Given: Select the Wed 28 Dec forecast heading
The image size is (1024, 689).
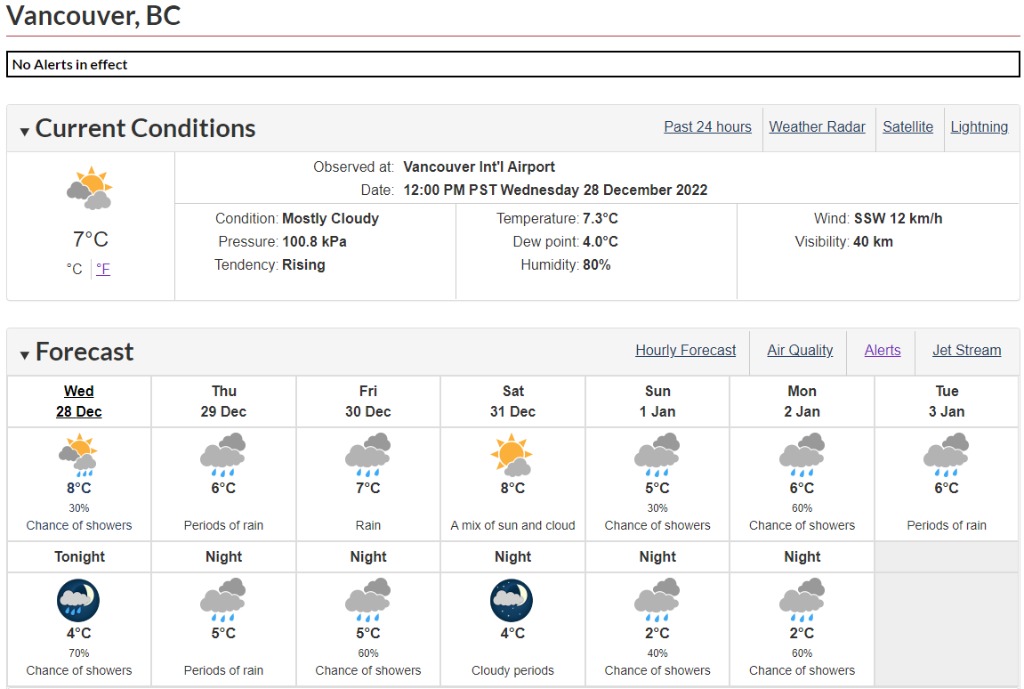Looking at the screenshot, I should [79, 401].
